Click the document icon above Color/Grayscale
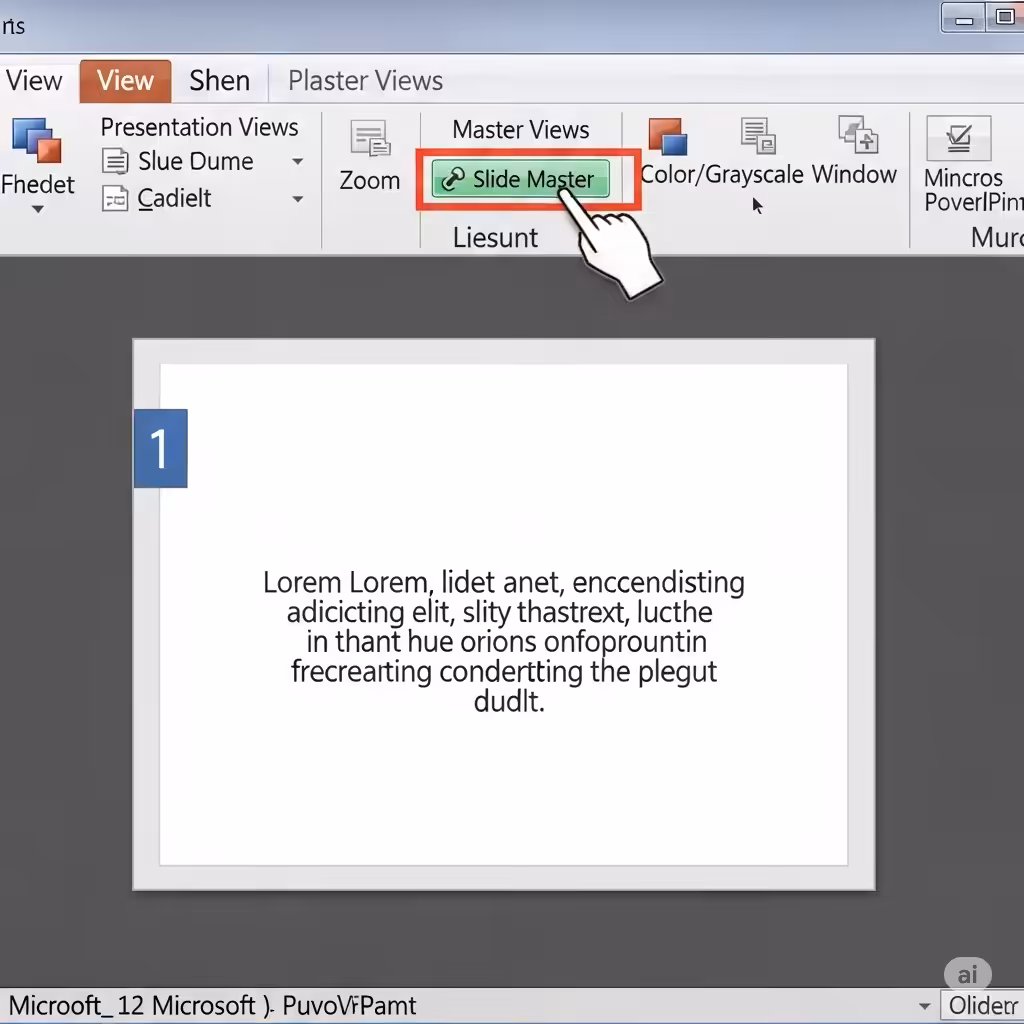This screenshot has height=1024, width=1024. [x=758, y=135]
